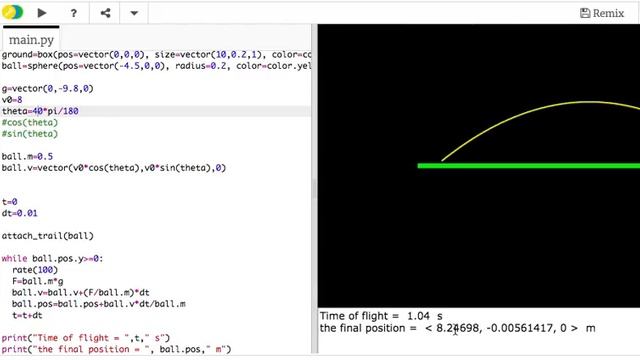Expand the toolbar dropdown arrow

134,13
